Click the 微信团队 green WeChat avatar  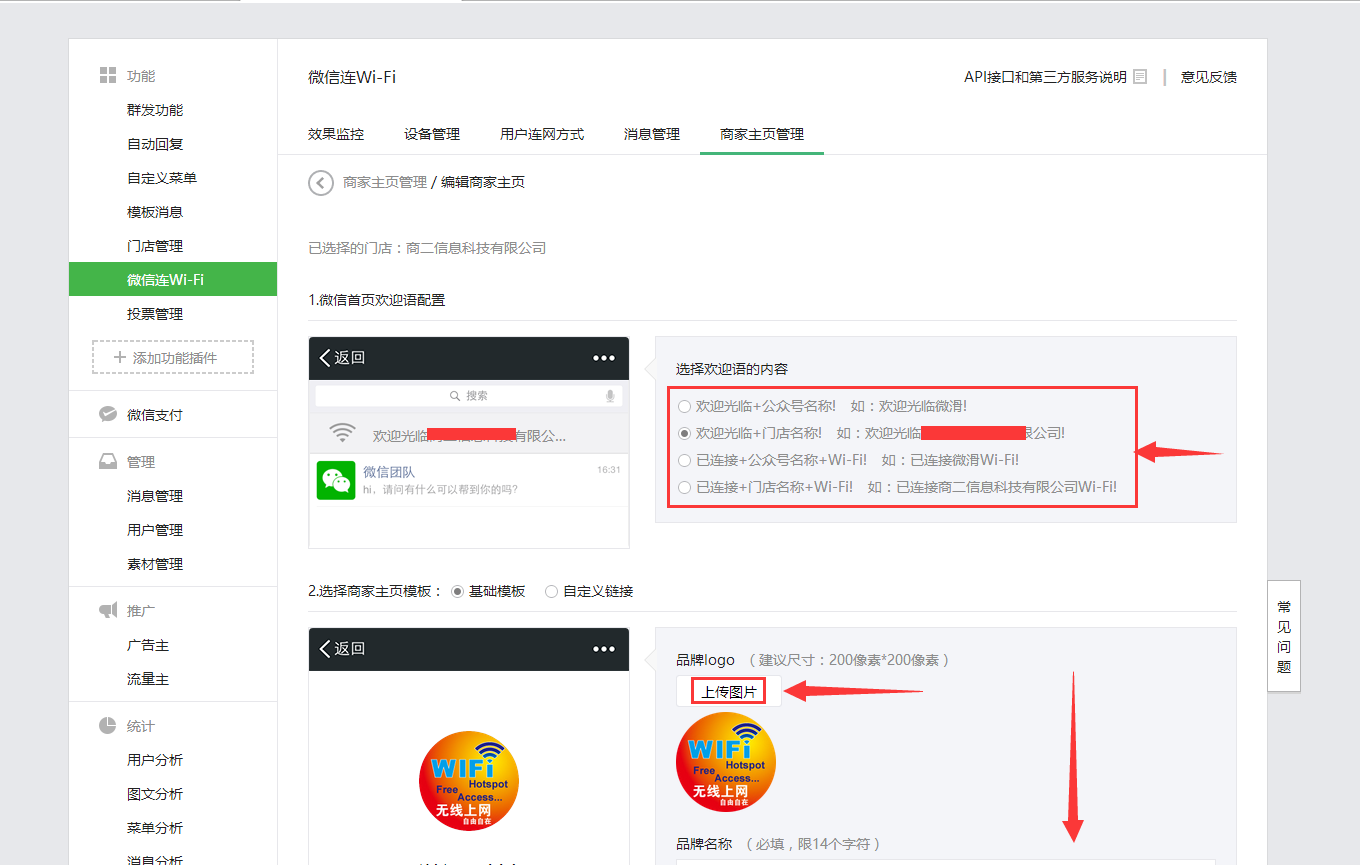click(x=336, y=480)
